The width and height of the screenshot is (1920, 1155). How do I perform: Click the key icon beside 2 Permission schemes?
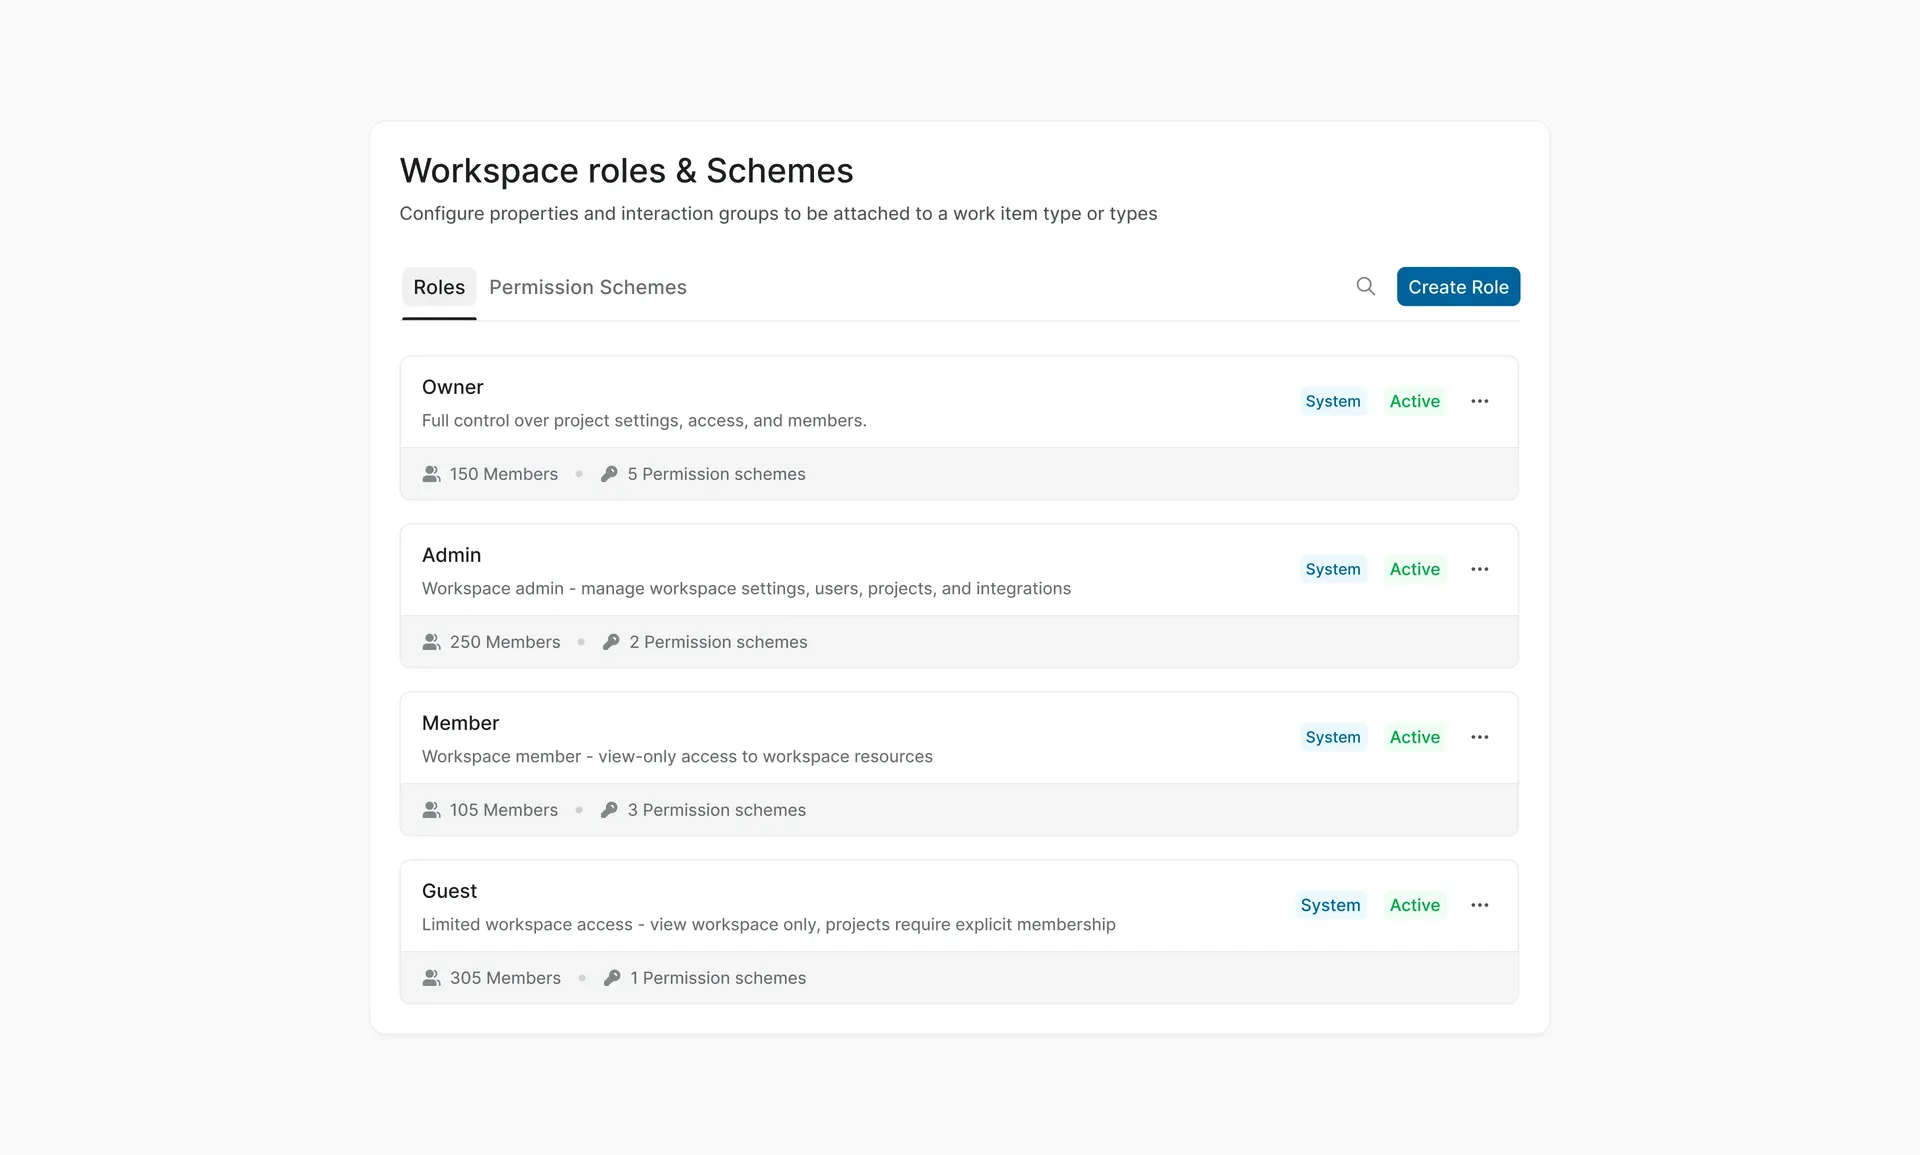pyautogui.click(x=611, y=642)
